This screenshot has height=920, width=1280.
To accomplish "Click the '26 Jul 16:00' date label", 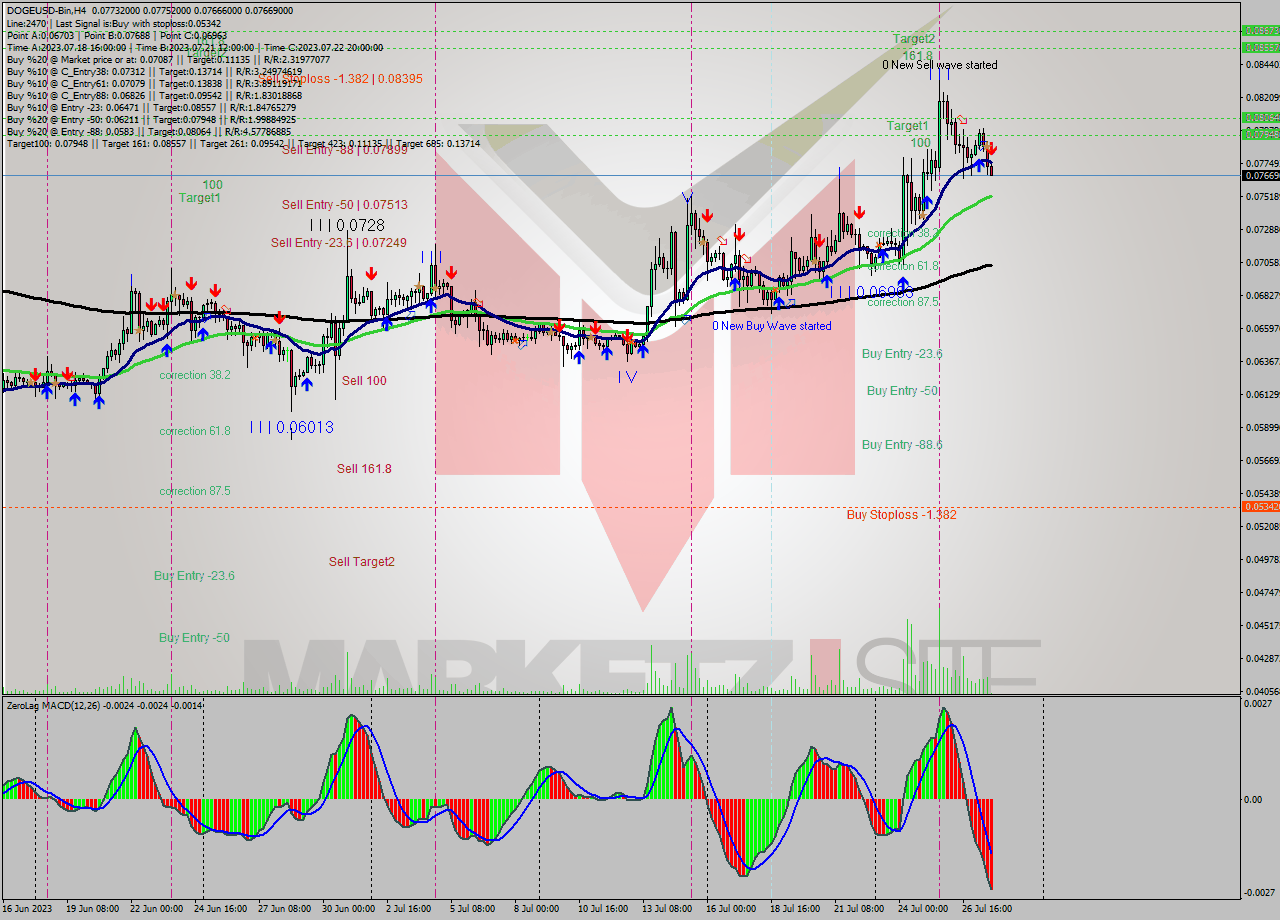I will [986, 909].
